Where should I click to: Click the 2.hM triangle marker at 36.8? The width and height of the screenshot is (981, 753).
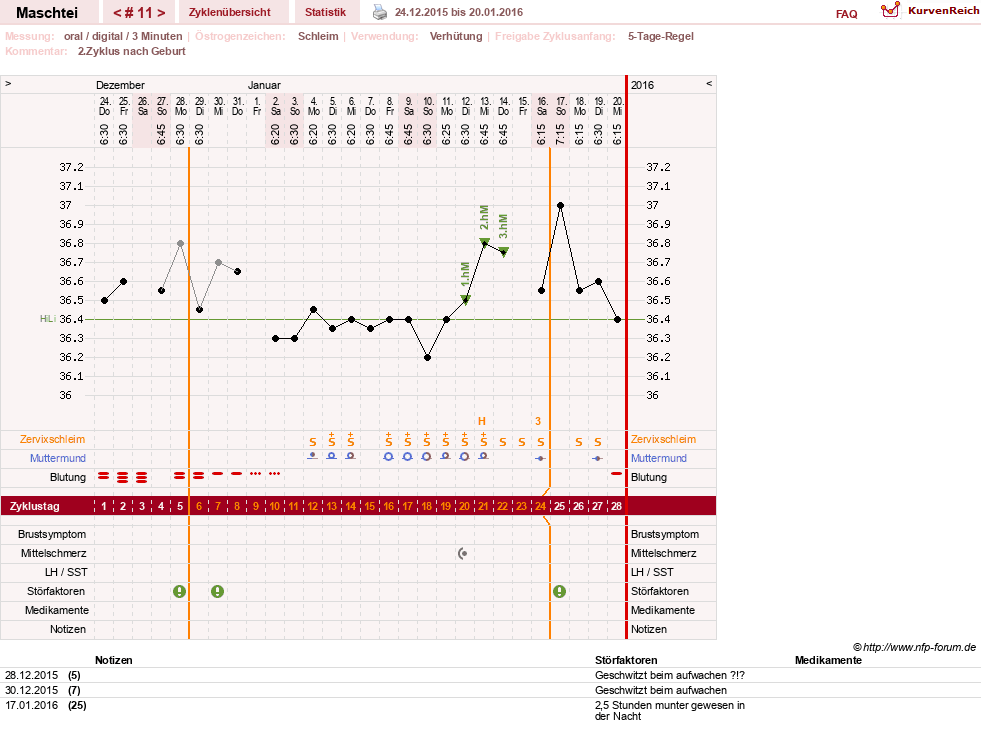pos(484,242)
